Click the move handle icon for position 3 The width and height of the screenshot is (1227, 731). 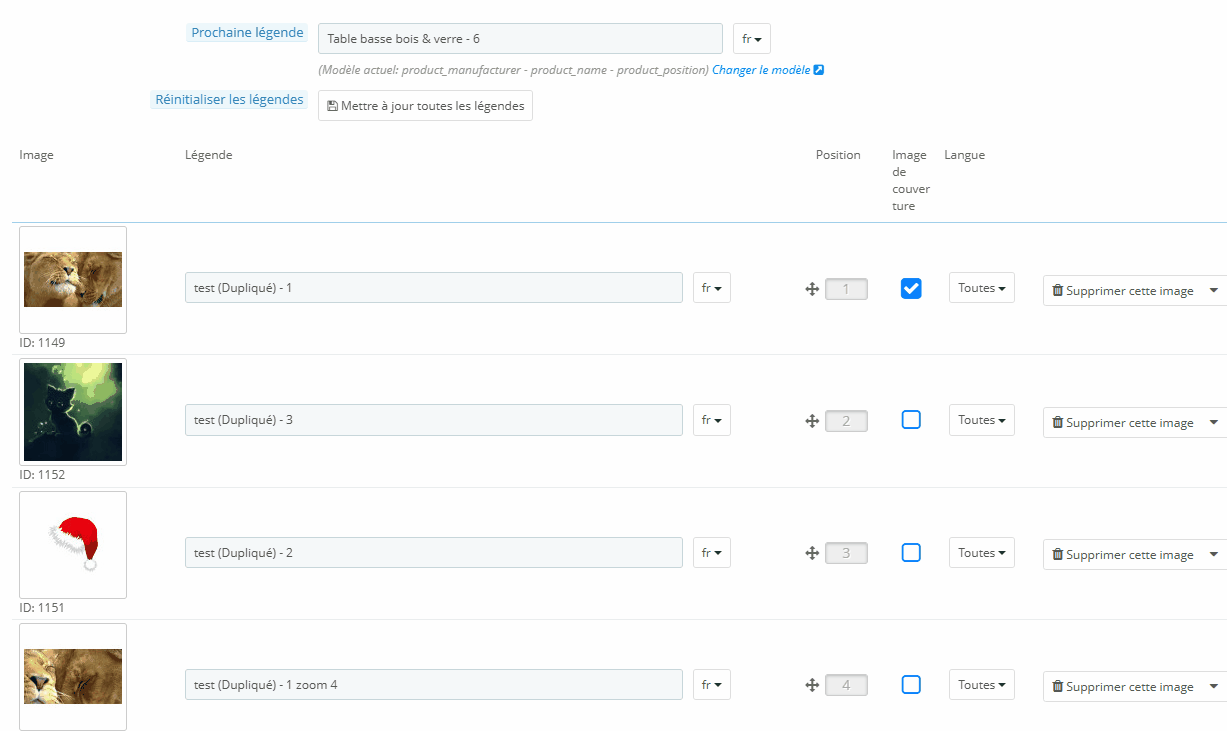click(812, 553)
